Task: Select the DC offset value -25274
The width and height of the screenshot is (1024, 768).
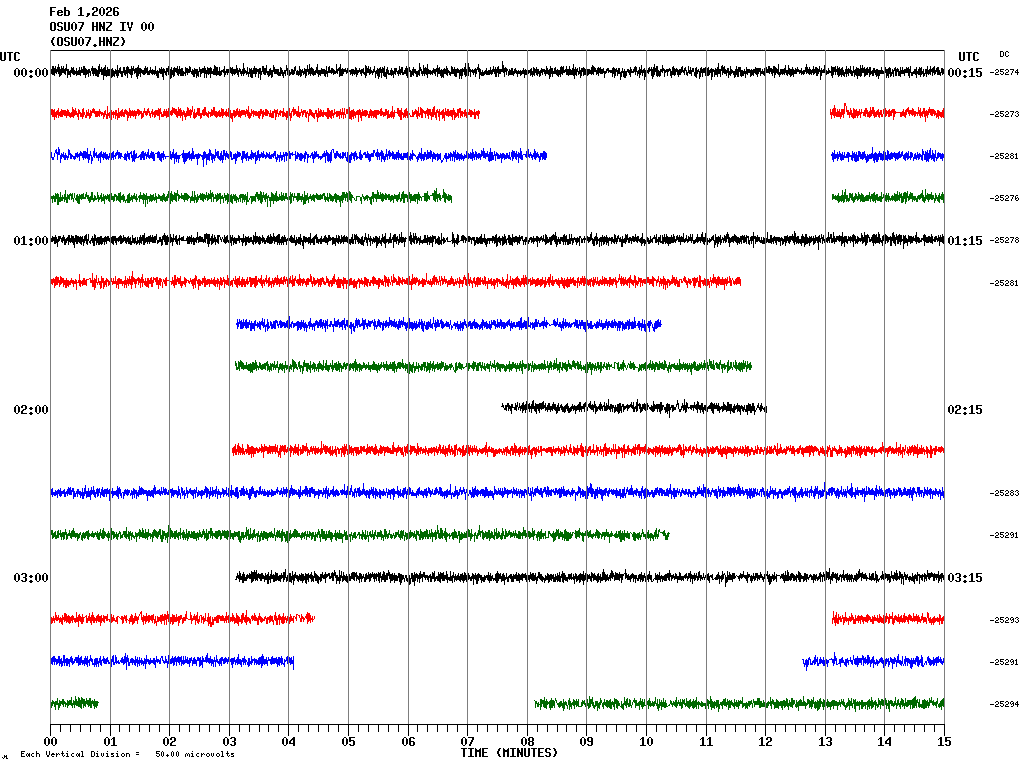Action: 1004,73
